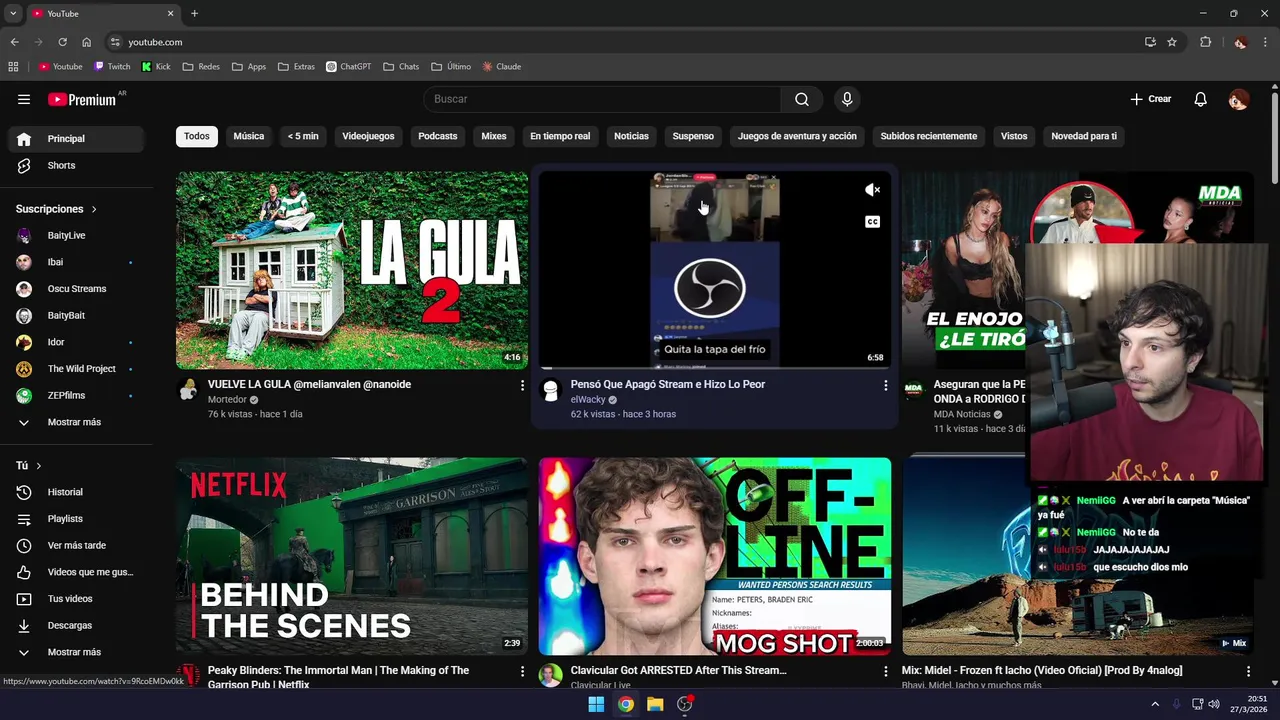This screenshot has height=720, width=1280.
Task: Open File Explorer from taskbar
Action: tap(655, 704)
